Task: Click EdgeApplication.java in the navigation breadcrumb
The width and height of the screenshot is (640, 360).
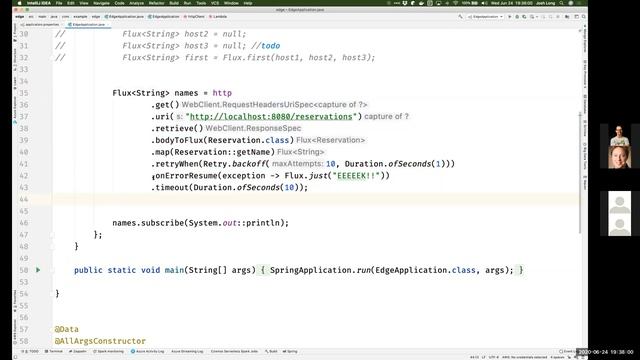Action: tap(124, 17)
